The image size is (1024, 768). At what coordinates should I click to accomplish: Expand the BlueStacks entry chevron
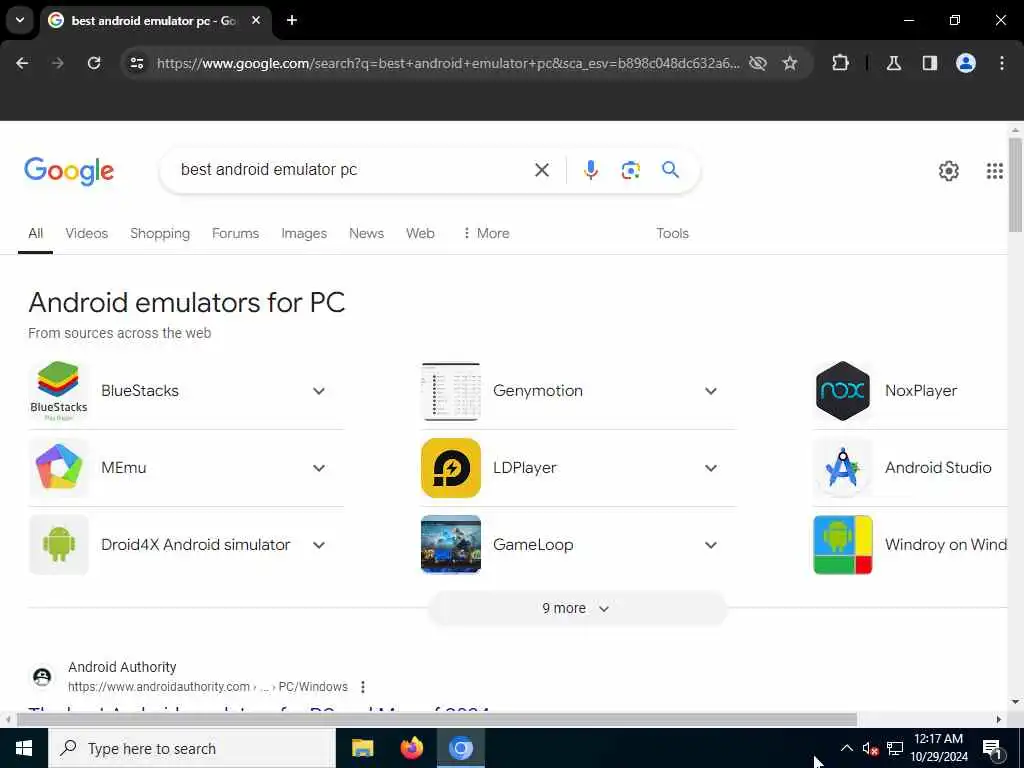319,391
